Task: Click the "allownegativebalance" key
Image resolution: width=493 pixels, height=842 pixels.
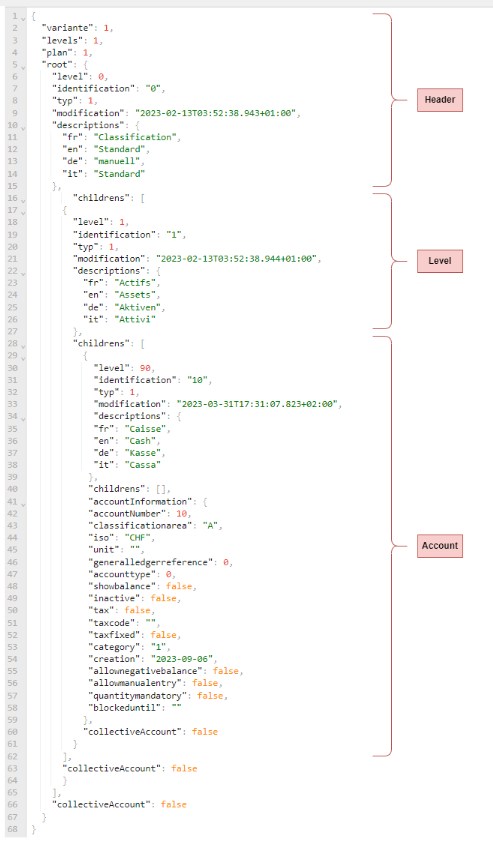Action: (x=148, y=671)
